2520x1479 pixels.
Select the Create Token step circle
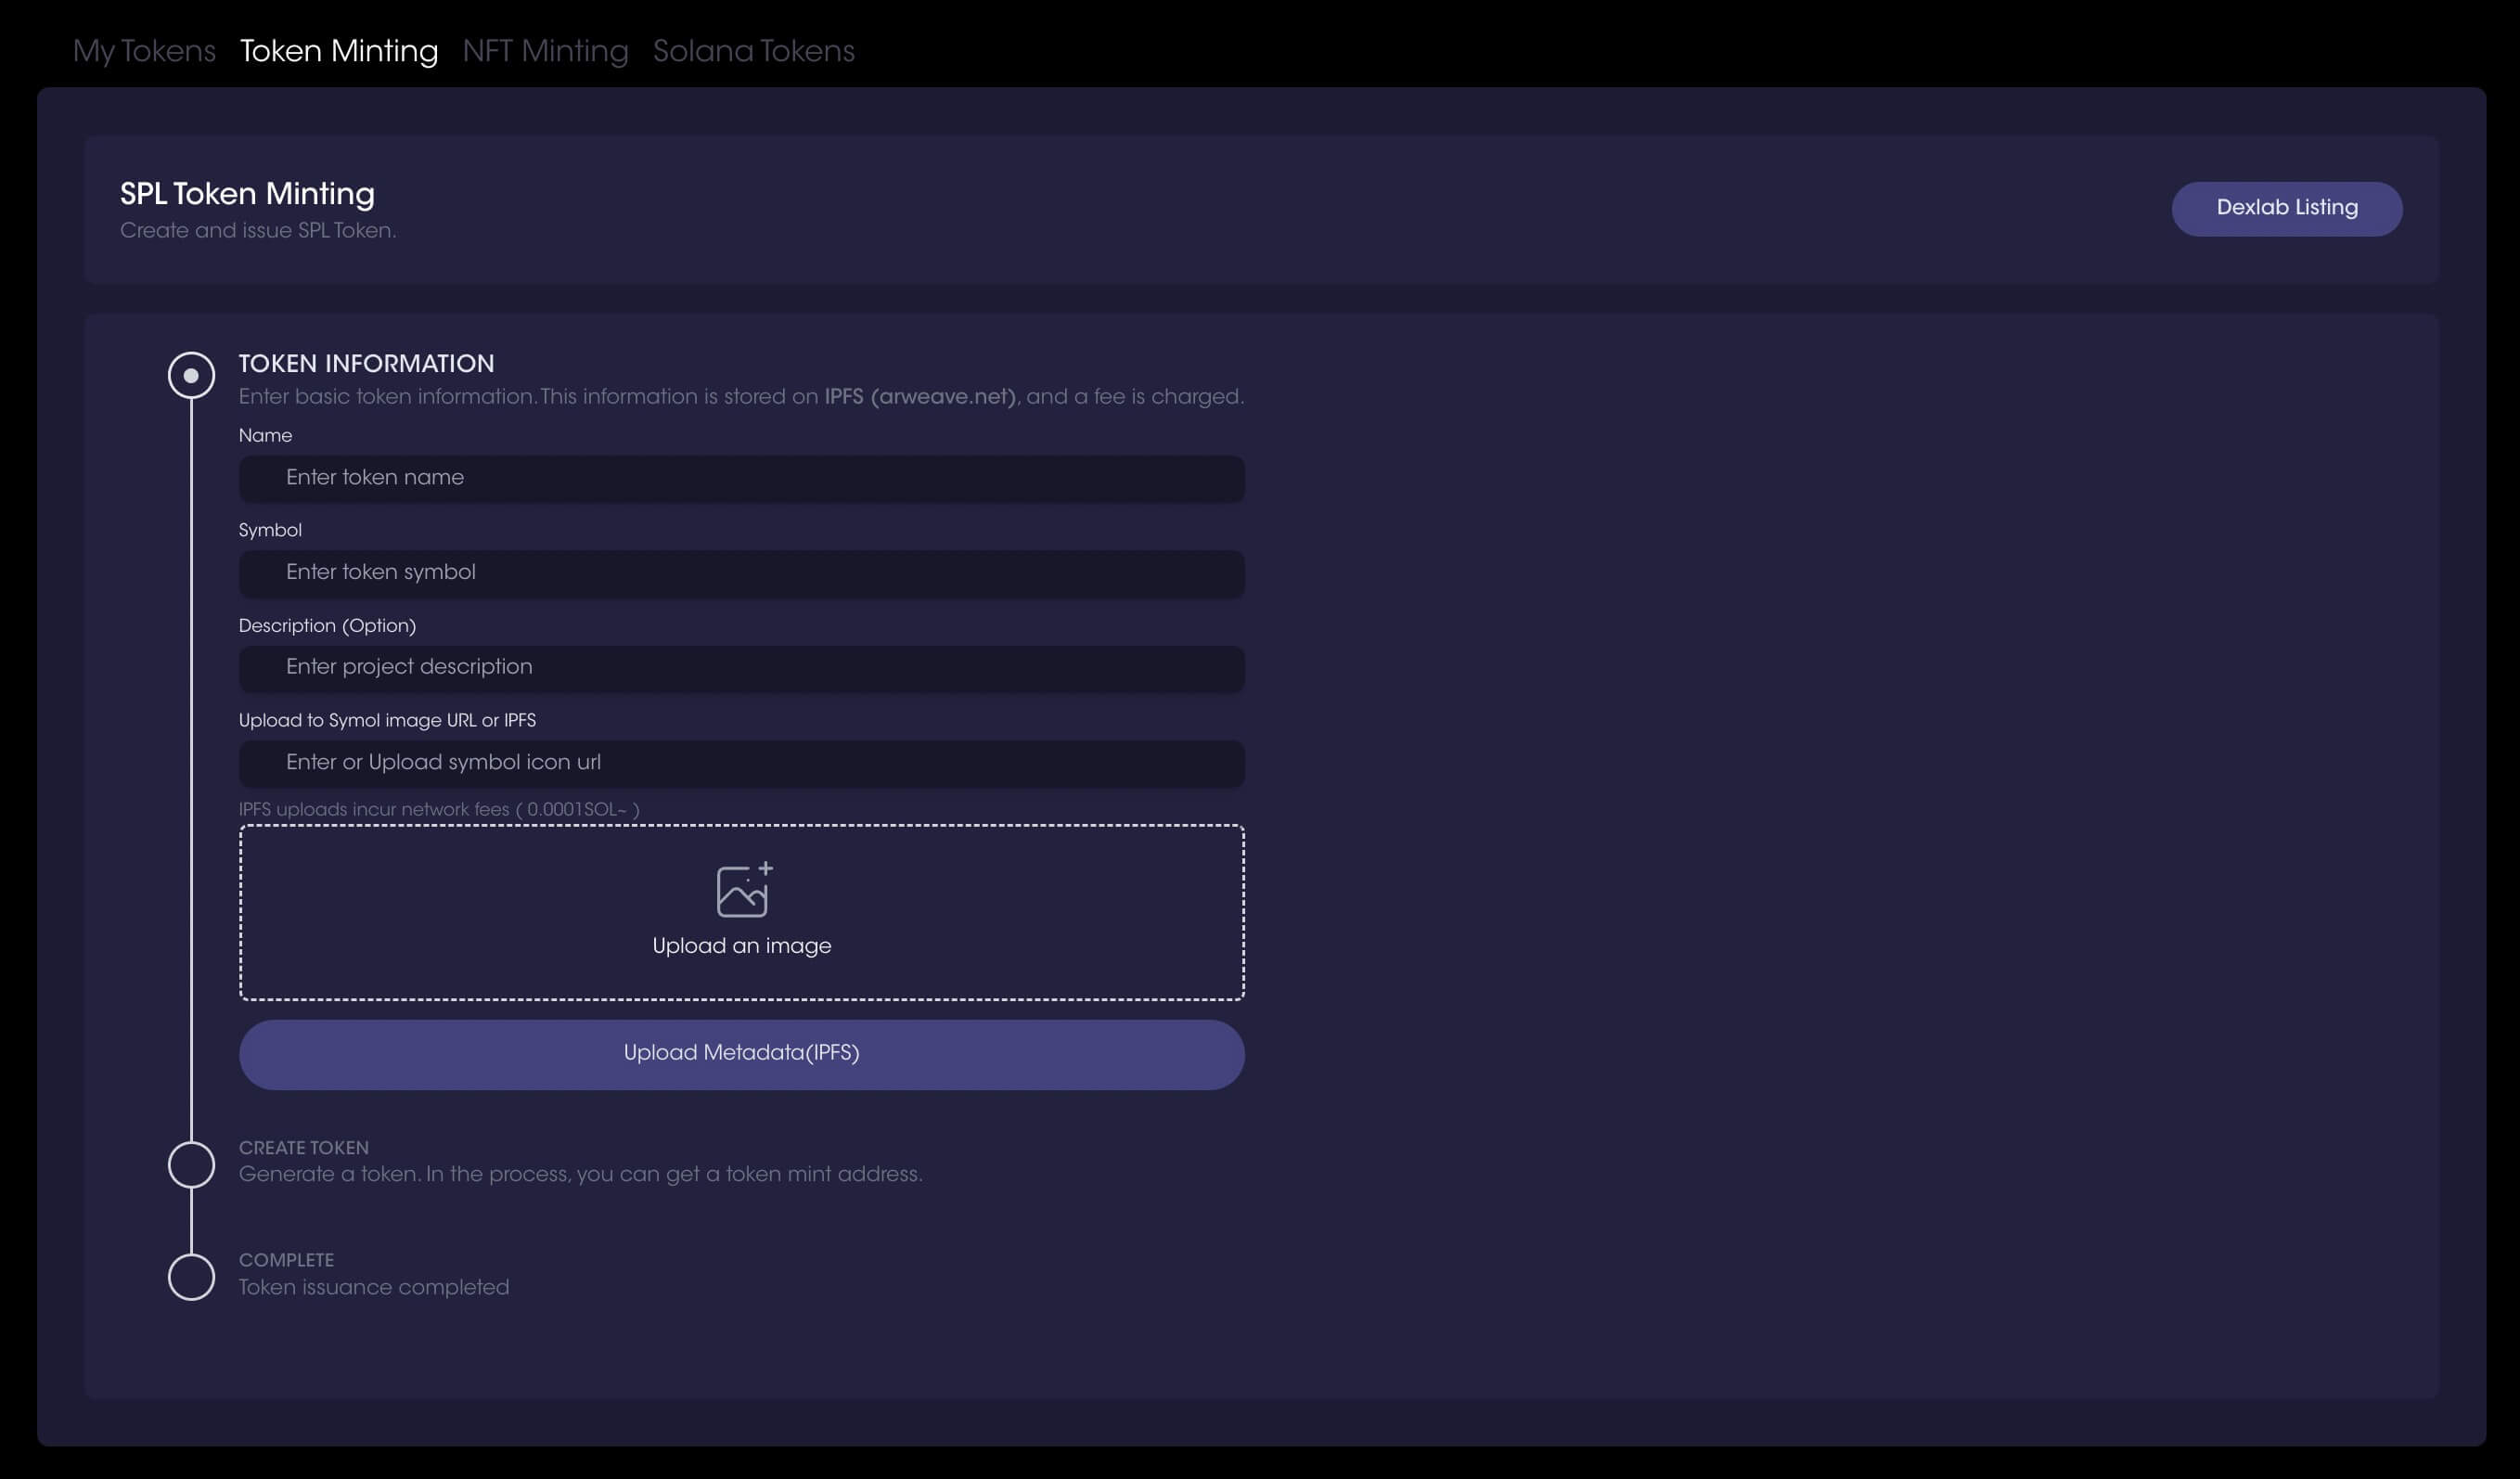pos(191,1164)
